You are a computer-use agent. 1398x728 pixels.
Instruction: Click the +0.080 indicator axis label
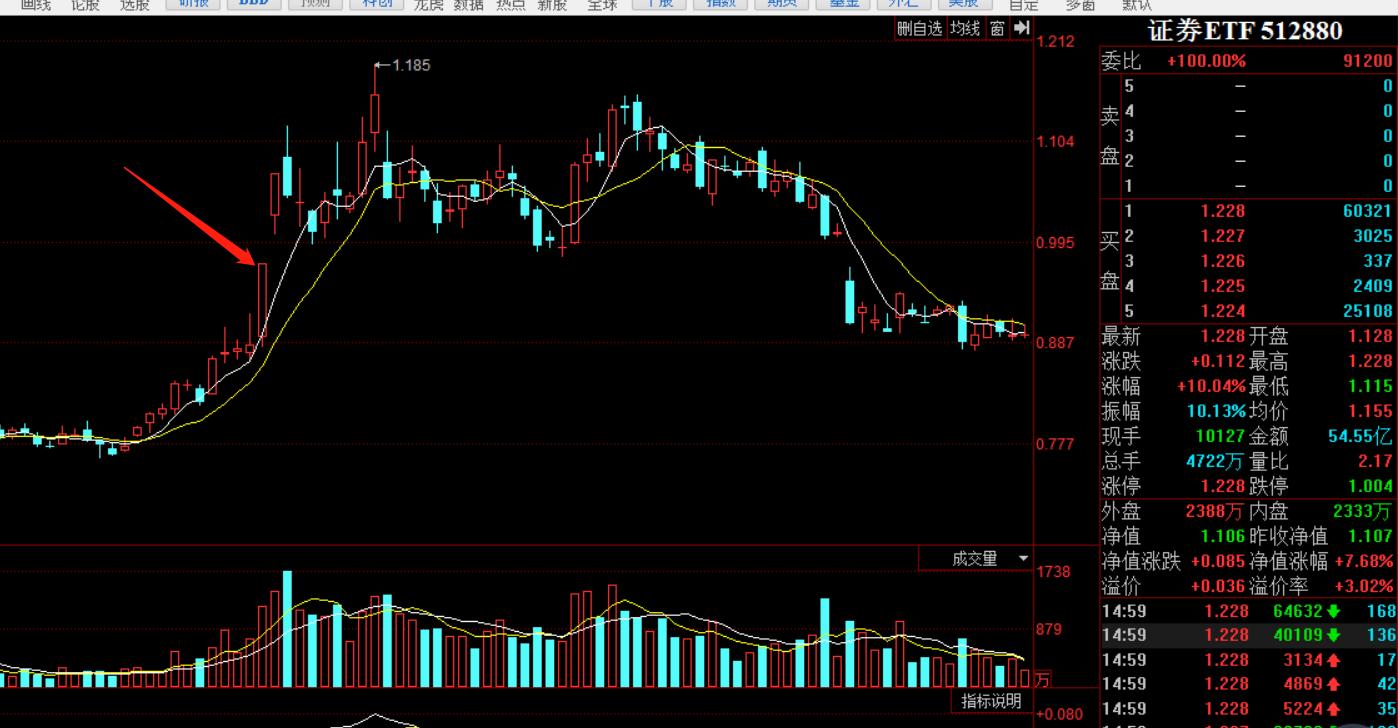(1059, 714)
